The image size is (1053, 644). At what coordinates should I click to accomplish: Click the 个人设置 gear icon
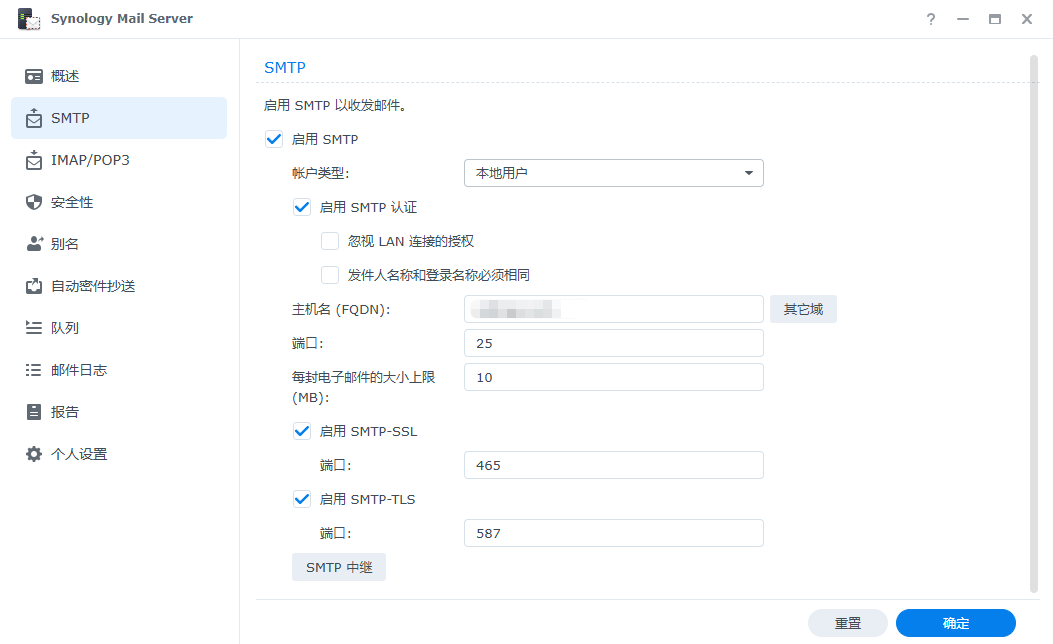34,454
